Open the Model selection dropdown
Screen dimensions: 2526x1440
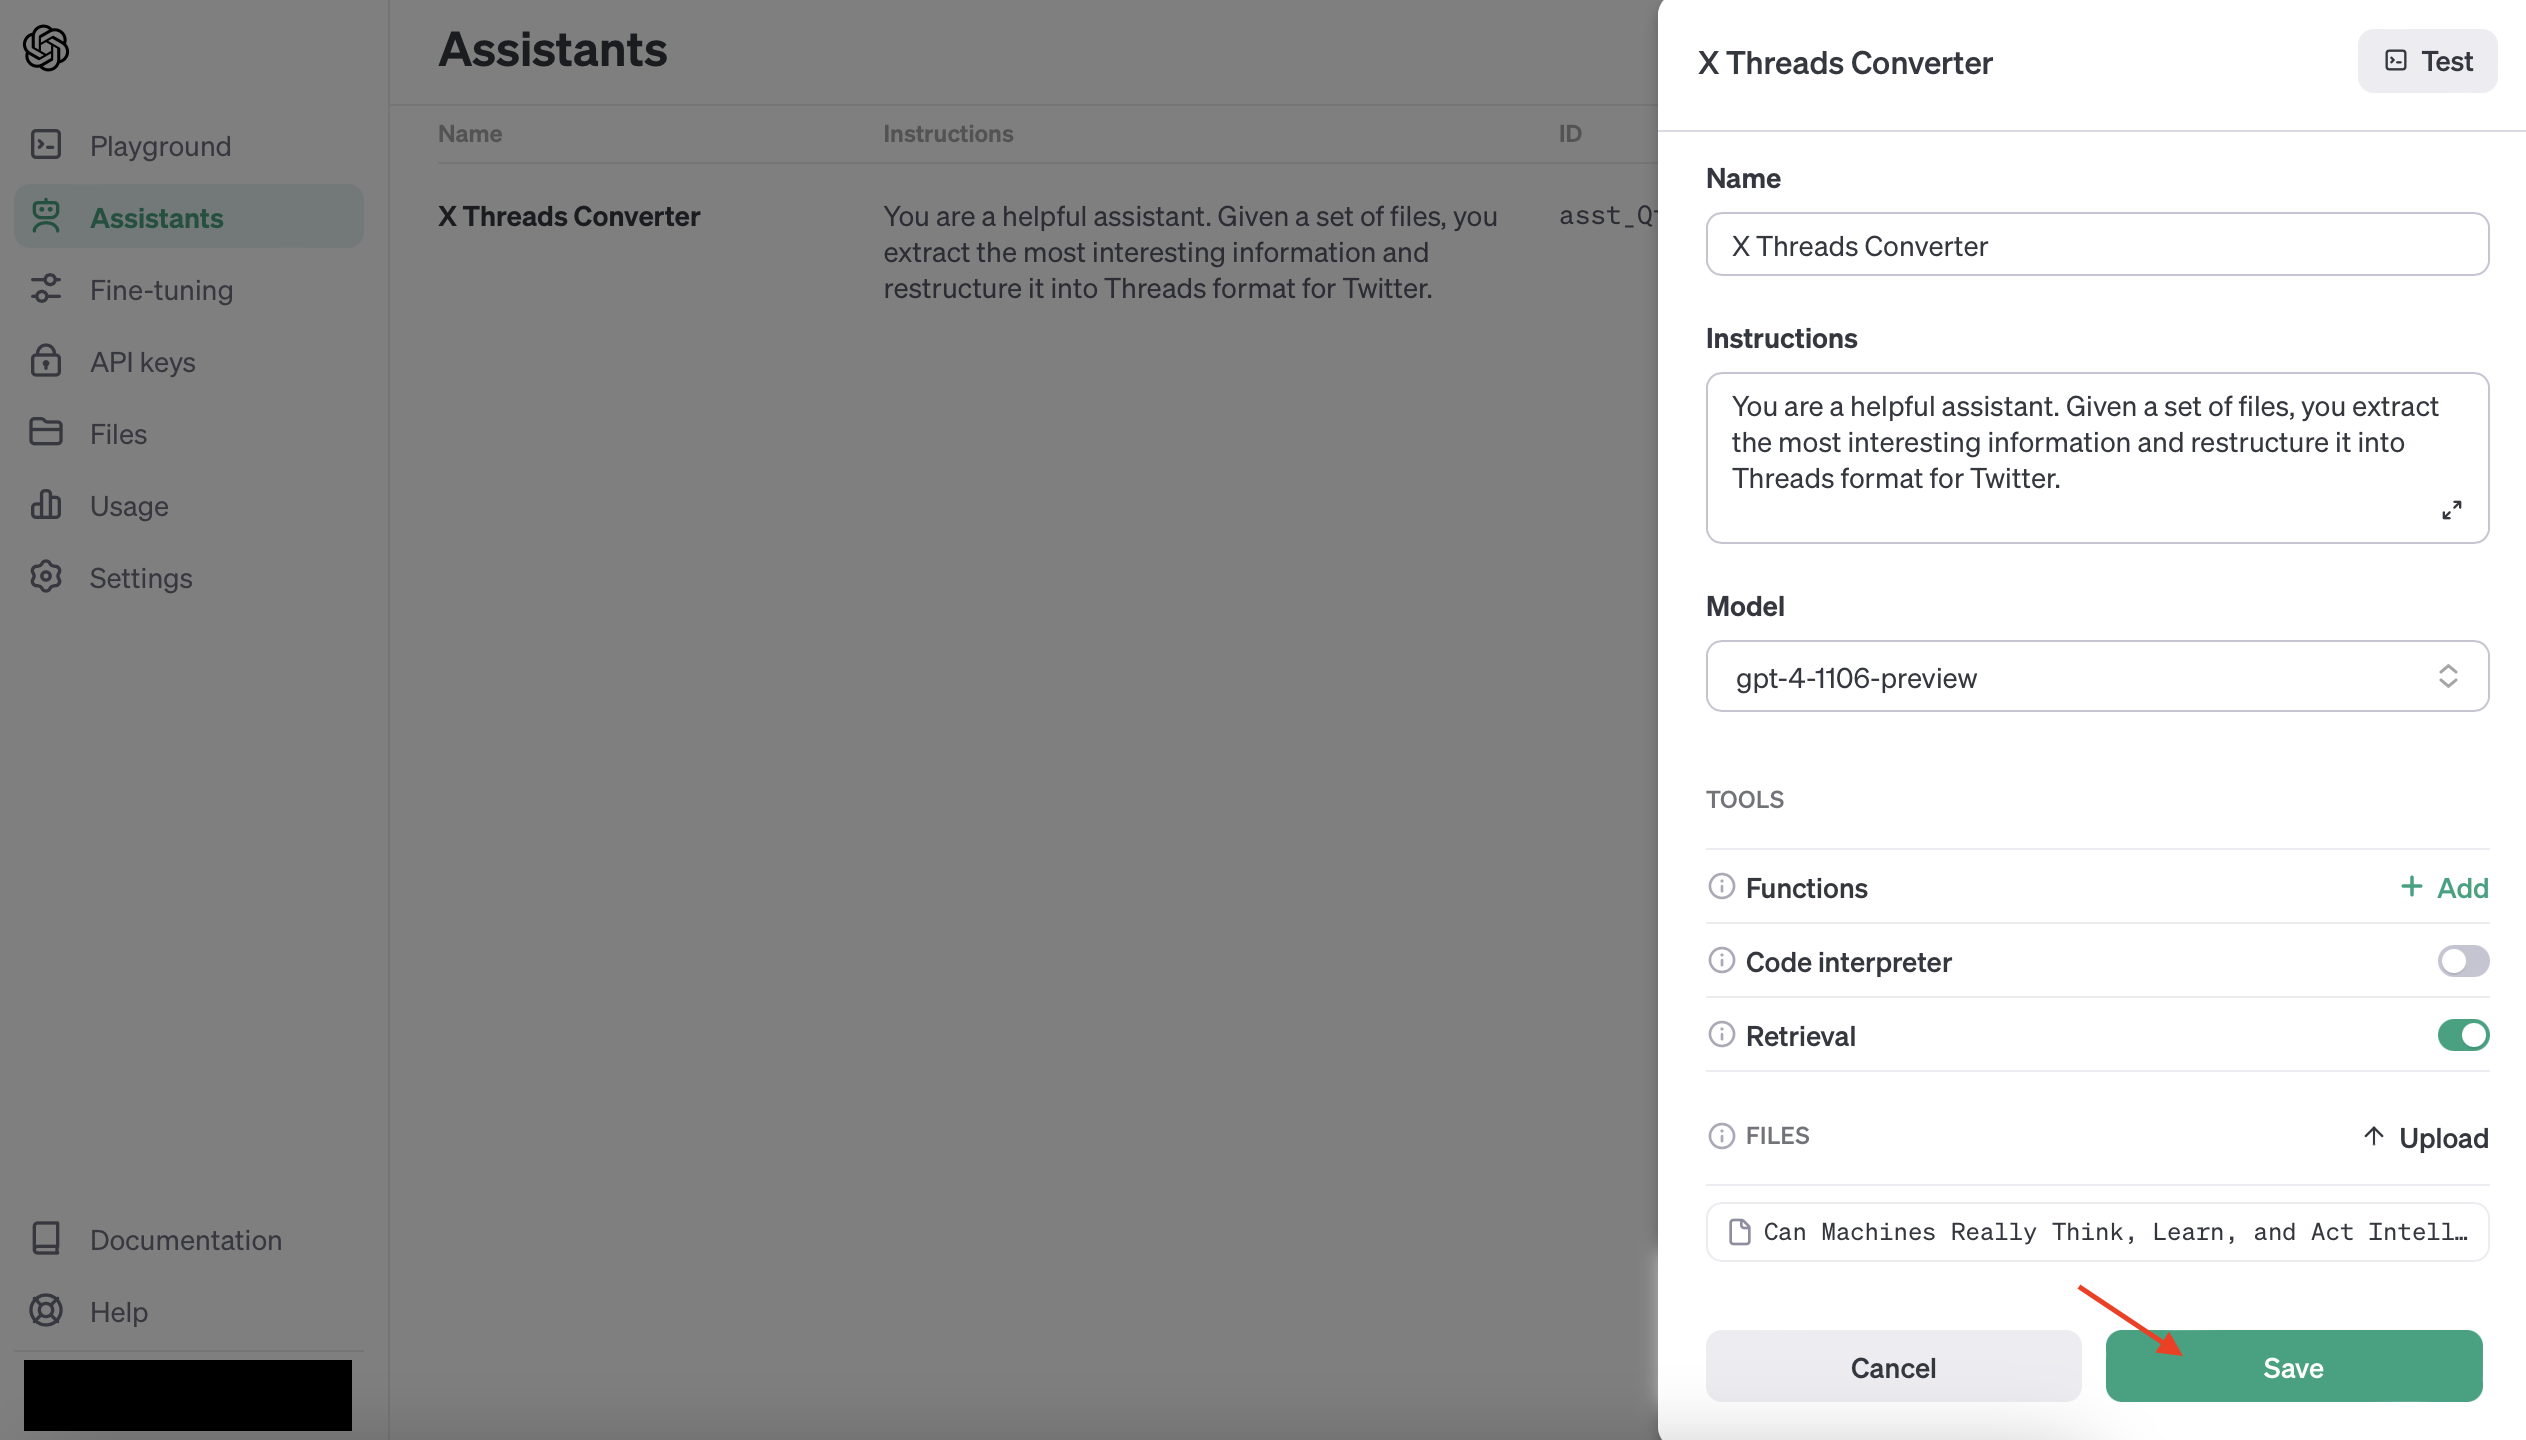click(2097, 677)
